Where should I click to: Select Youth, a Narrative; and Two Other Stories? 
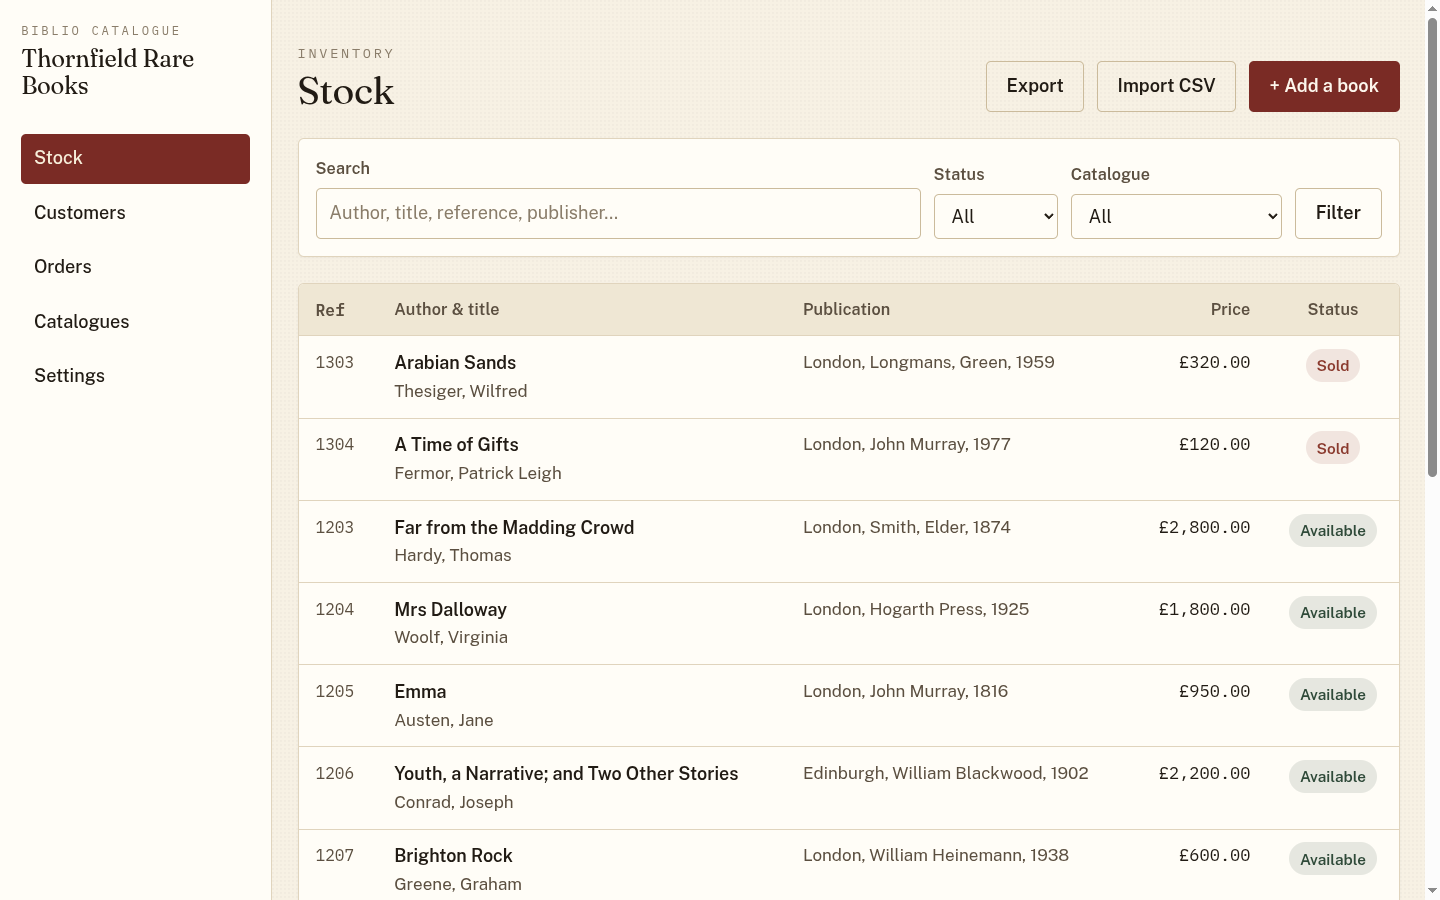(x=566, y=774)
